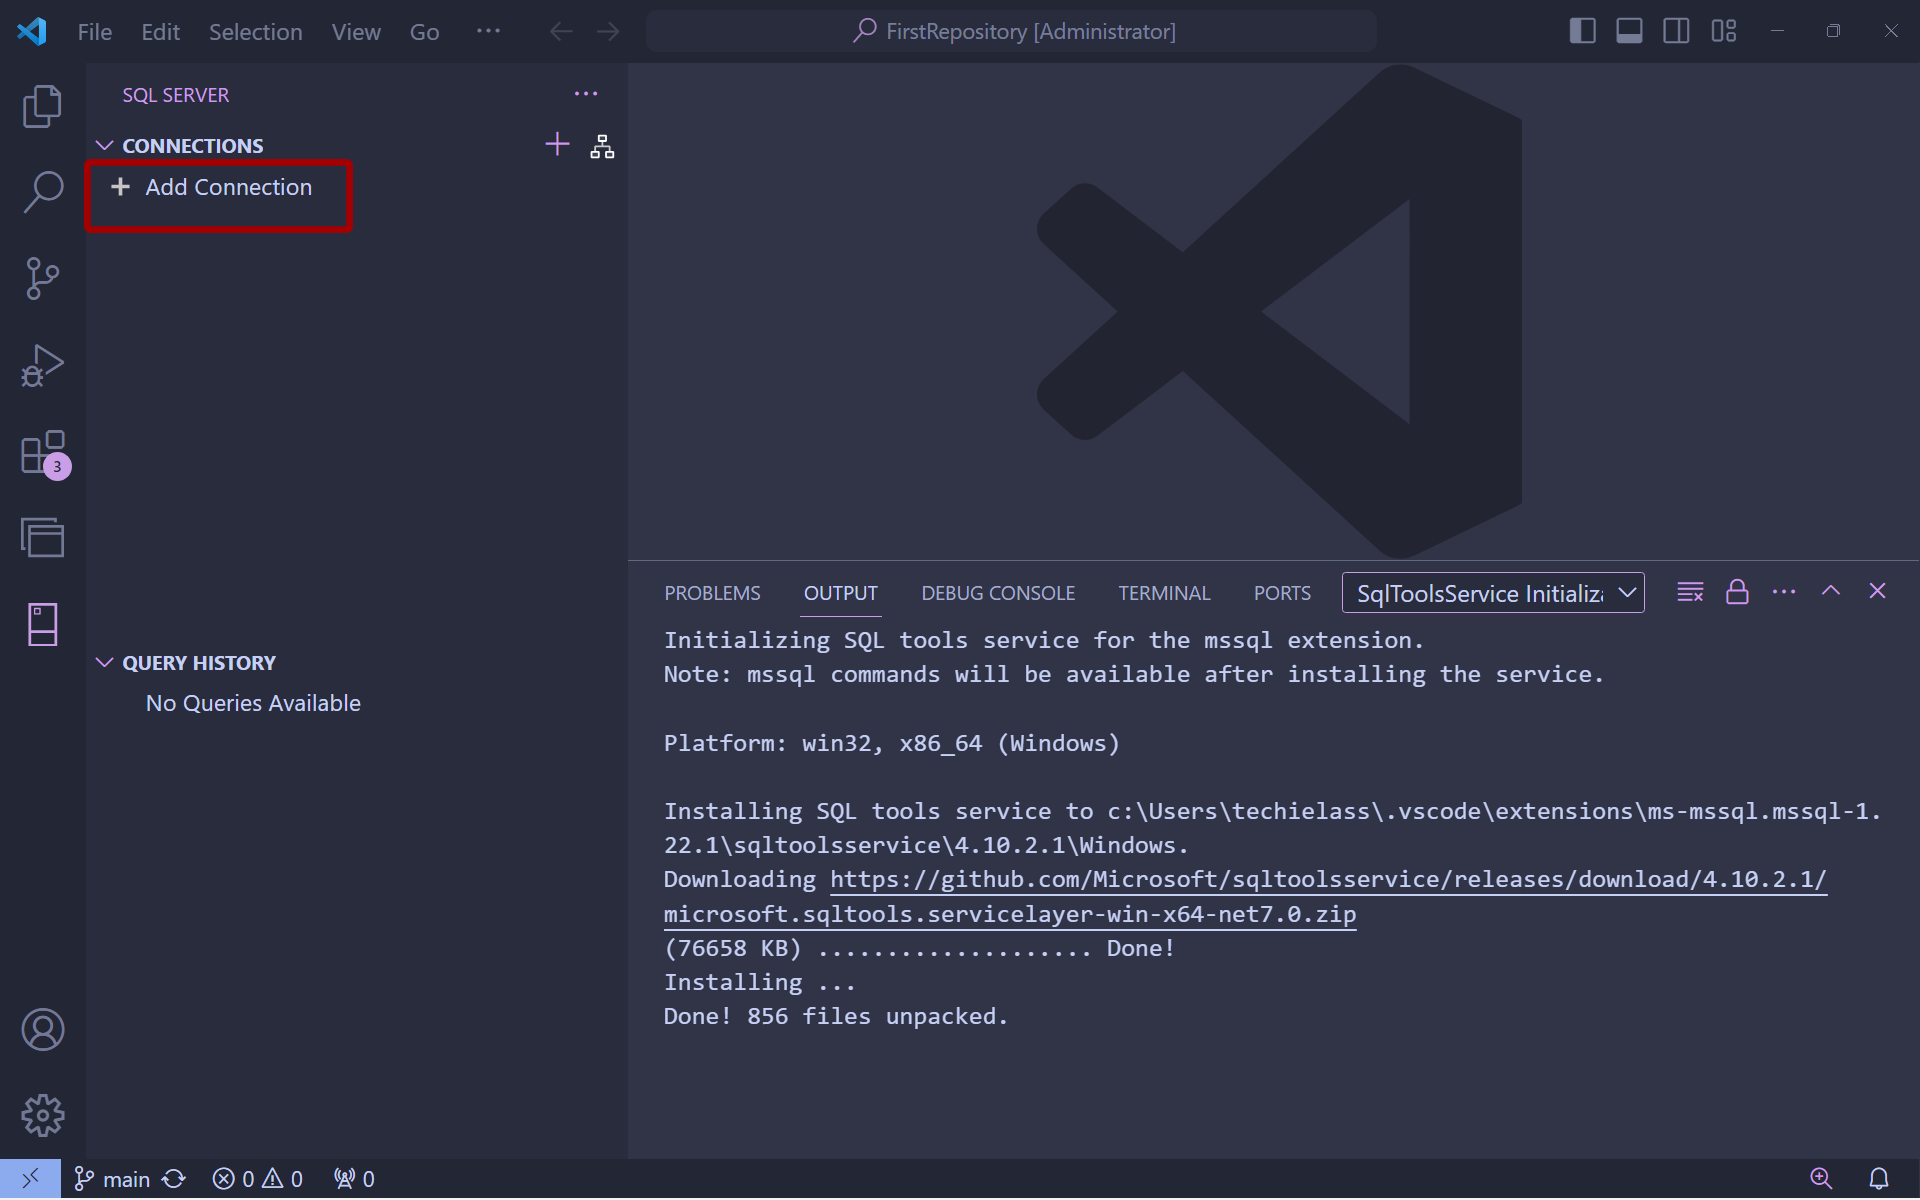
Task: Collapse the CONNECTIONS section
Action: (106, 144)
